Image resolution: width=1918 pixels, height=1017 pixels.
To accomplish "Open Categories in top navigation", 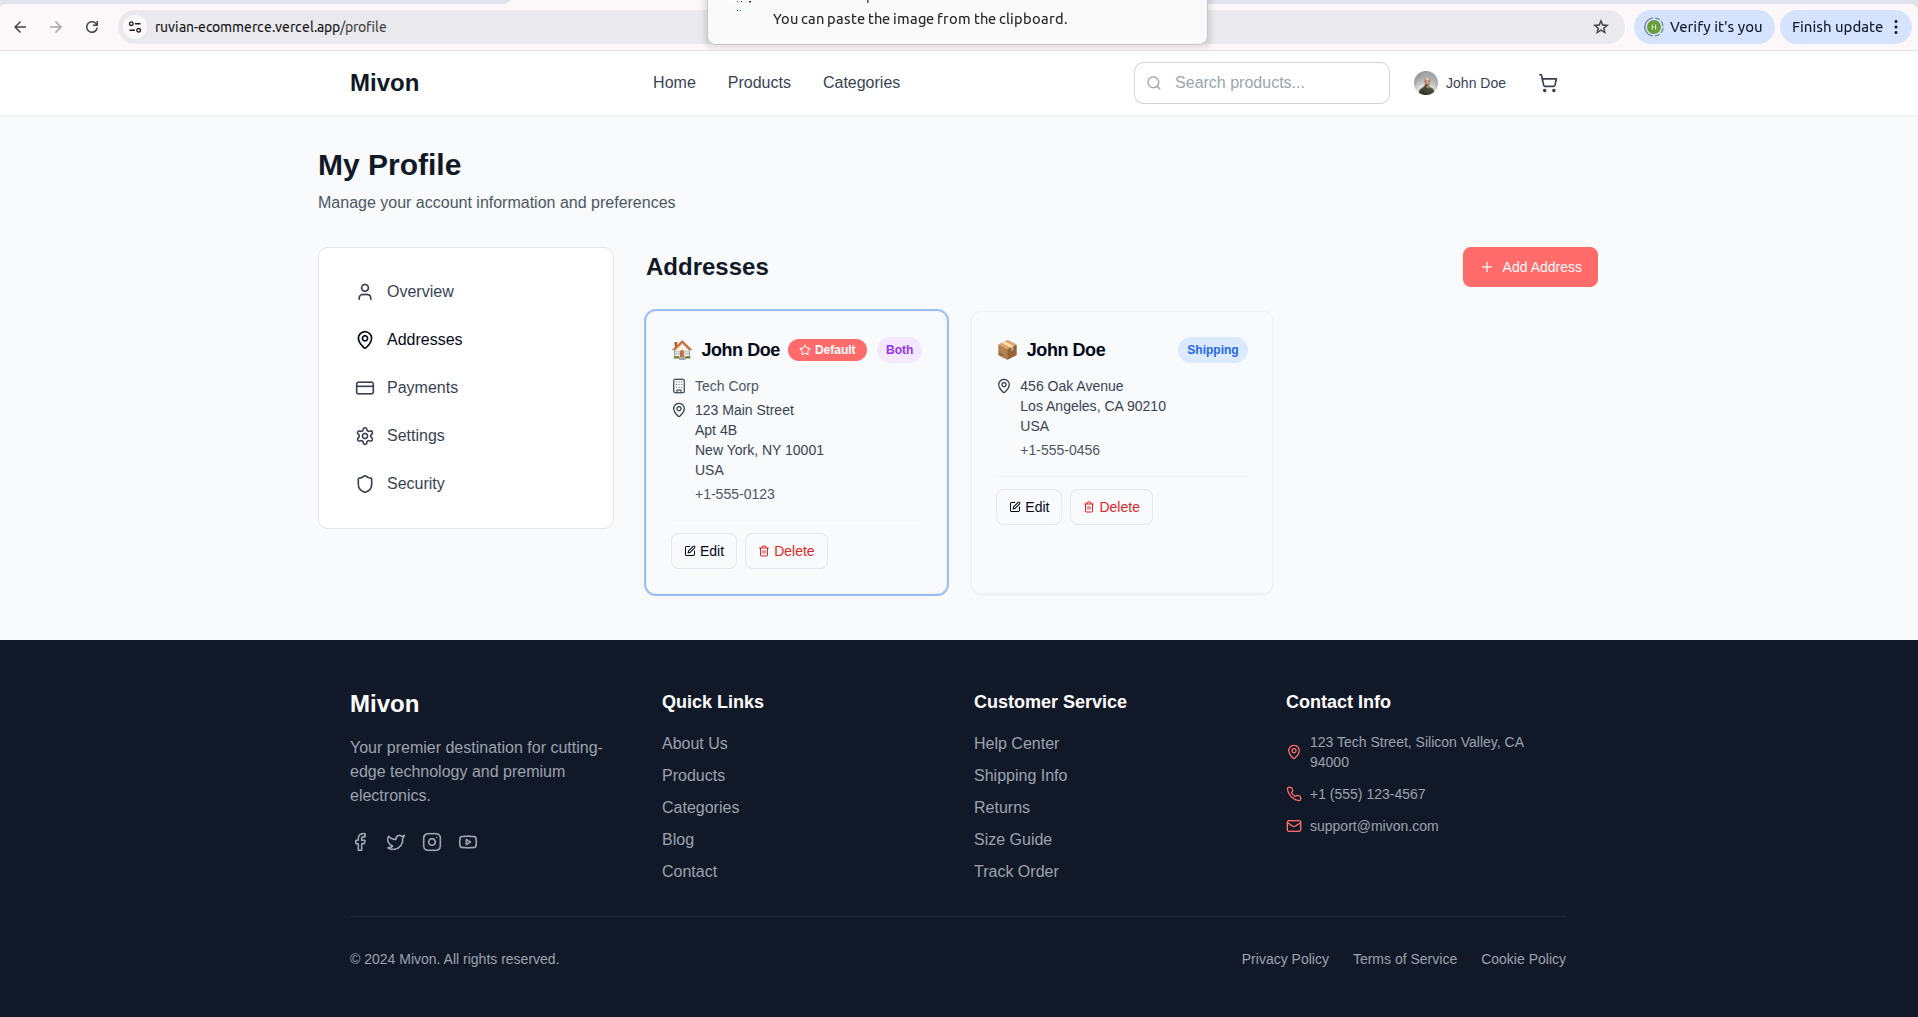I will tap(861, 83).
